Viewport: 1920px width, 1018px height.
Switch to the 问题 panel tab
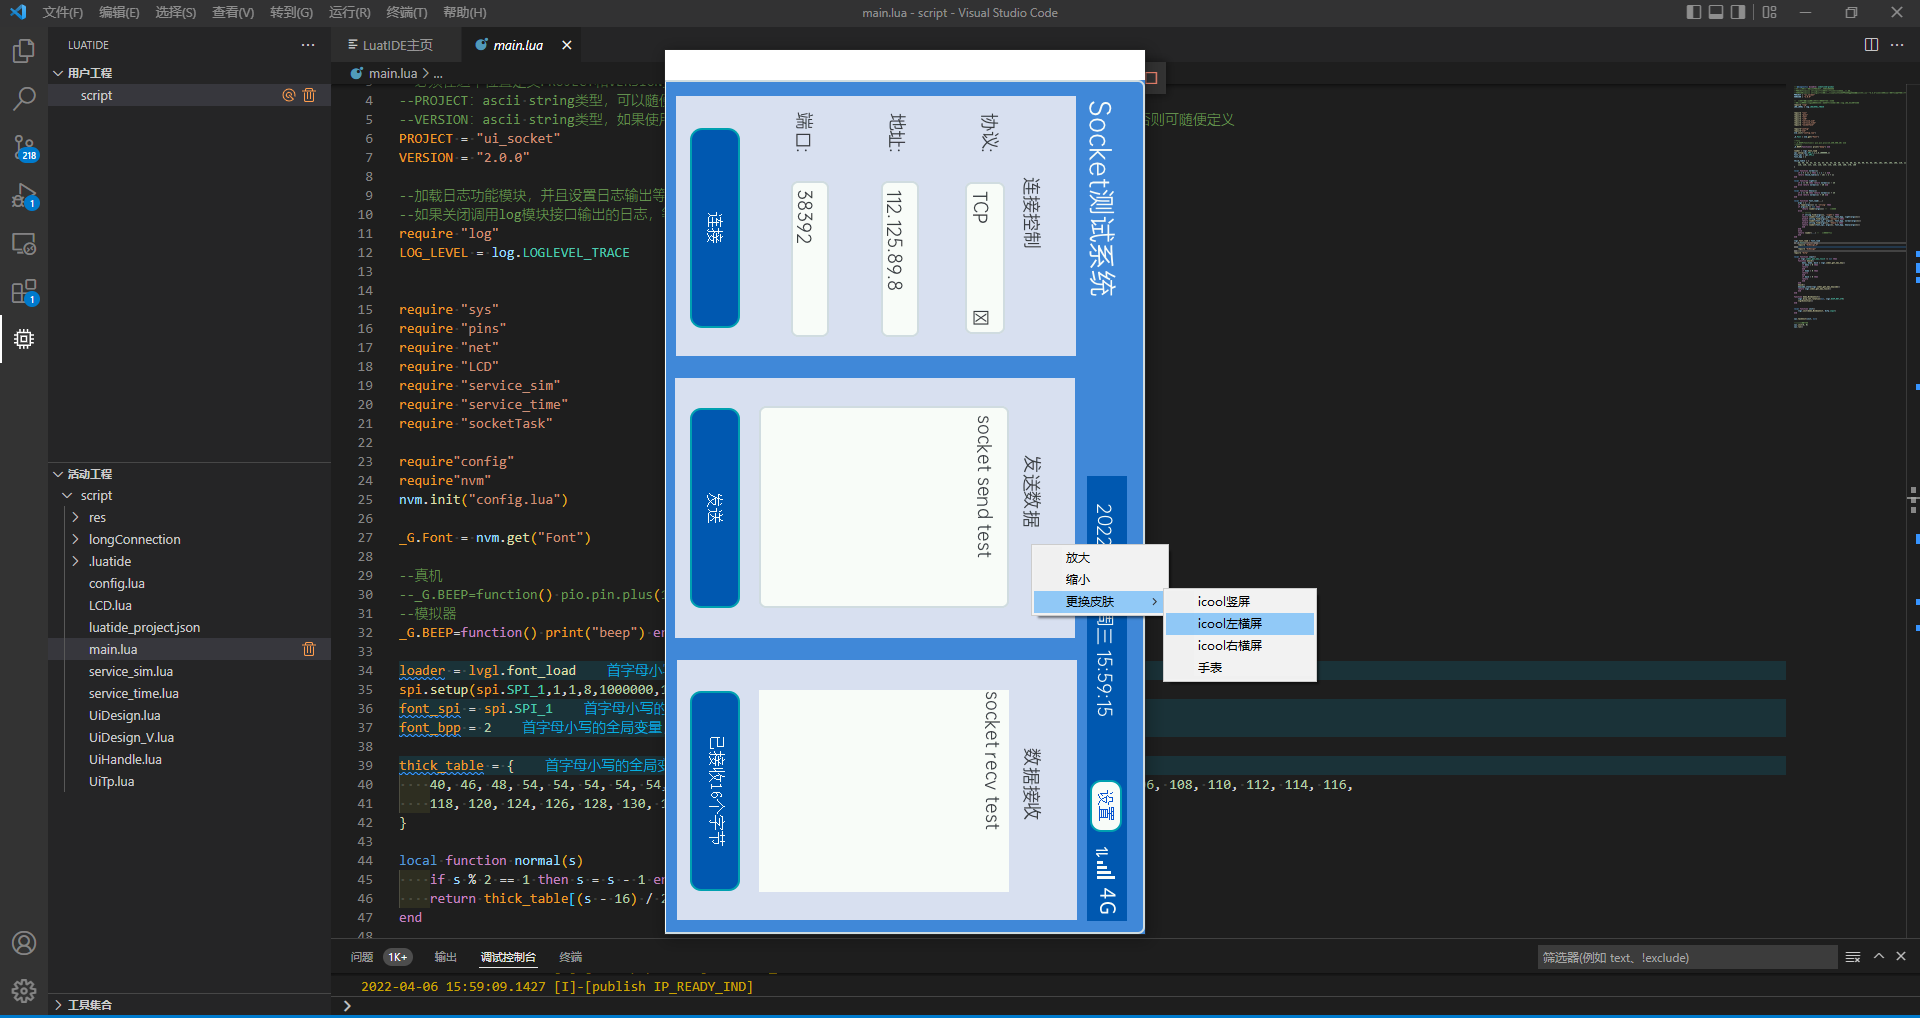pyautogui.click(x=362, y=957)
